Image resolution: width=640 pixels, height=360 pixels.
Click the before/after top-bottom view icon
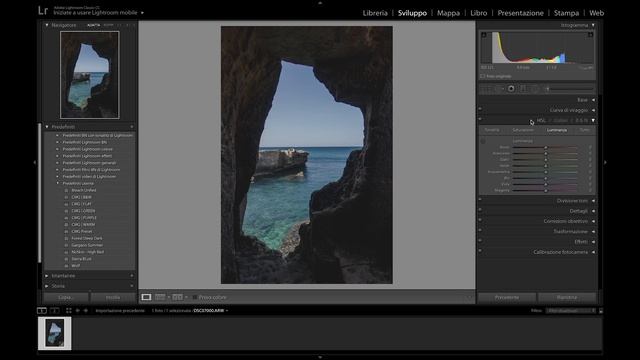tap(177, 297)
